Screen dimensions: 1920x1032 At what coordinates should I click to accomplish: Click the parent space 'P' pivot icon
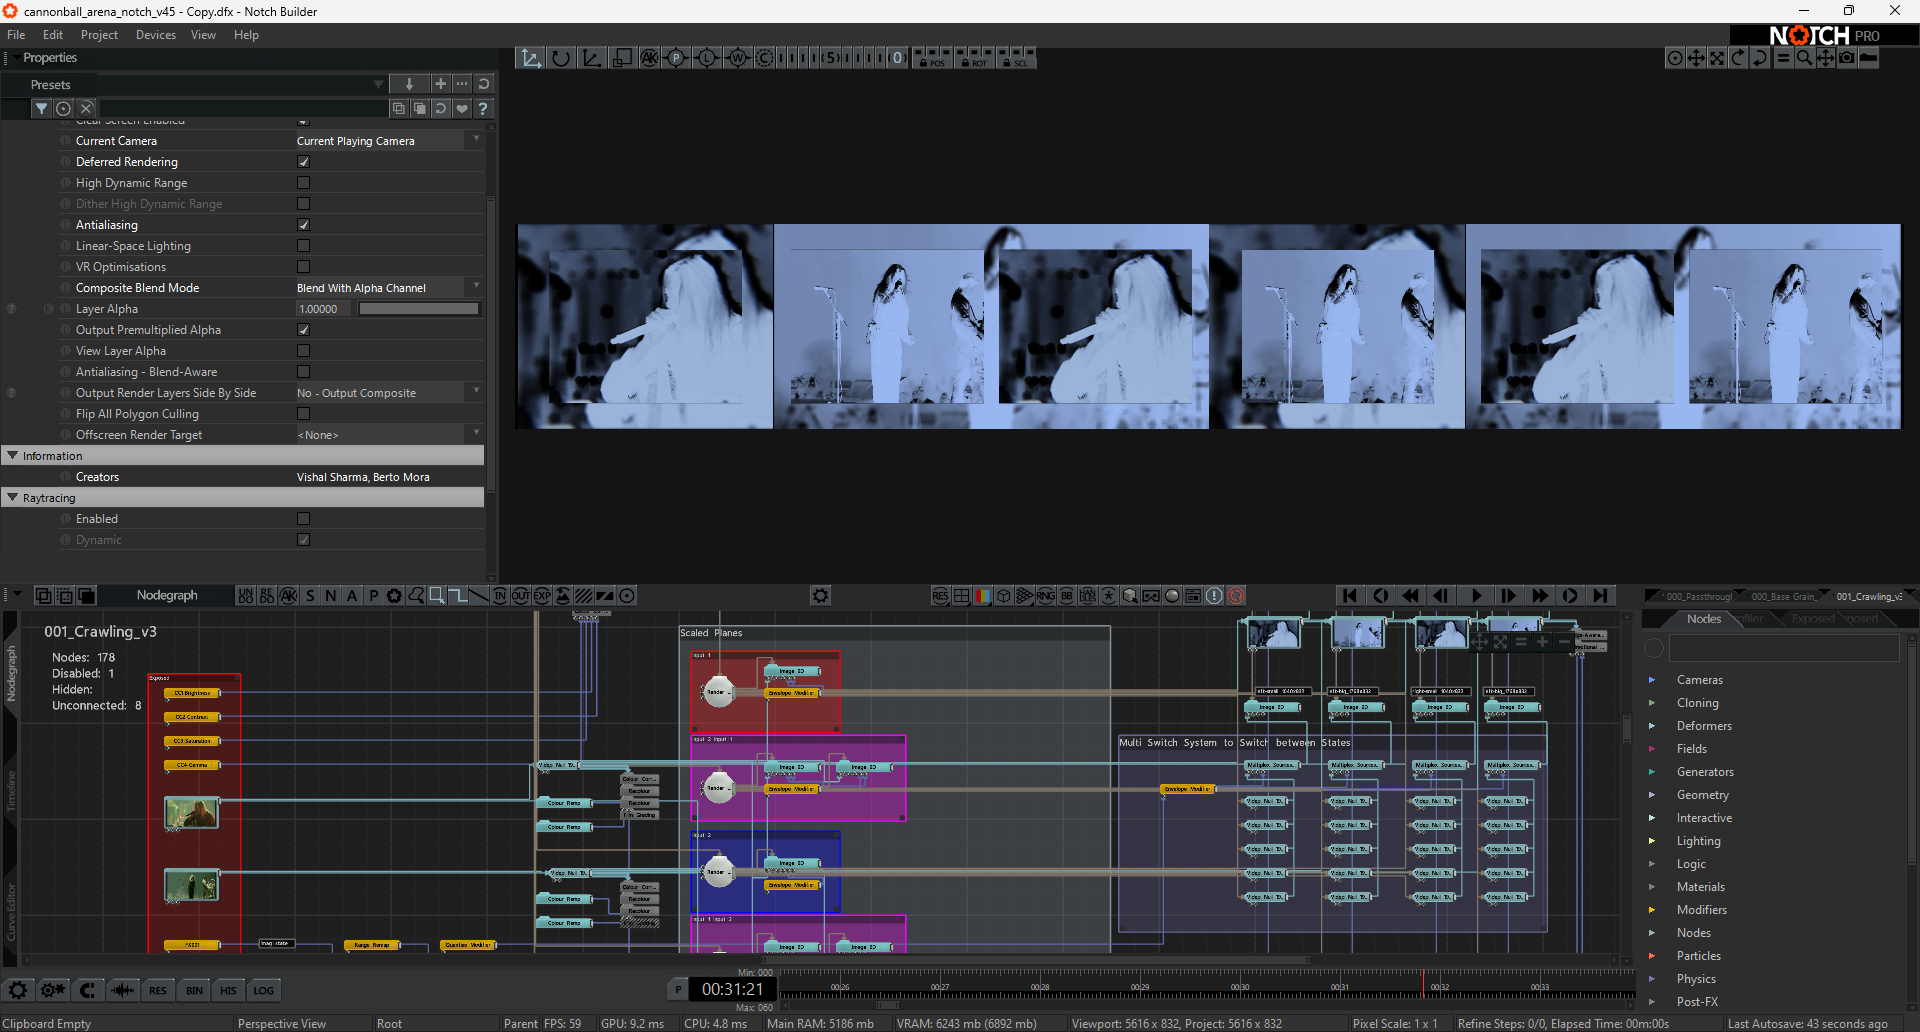coord(676,58)
